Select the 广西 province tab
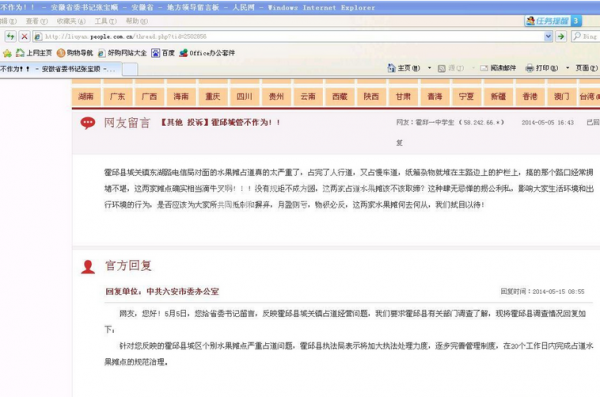Screen dimensions: 600x397 pyautogui.click(x=150, y=96)
